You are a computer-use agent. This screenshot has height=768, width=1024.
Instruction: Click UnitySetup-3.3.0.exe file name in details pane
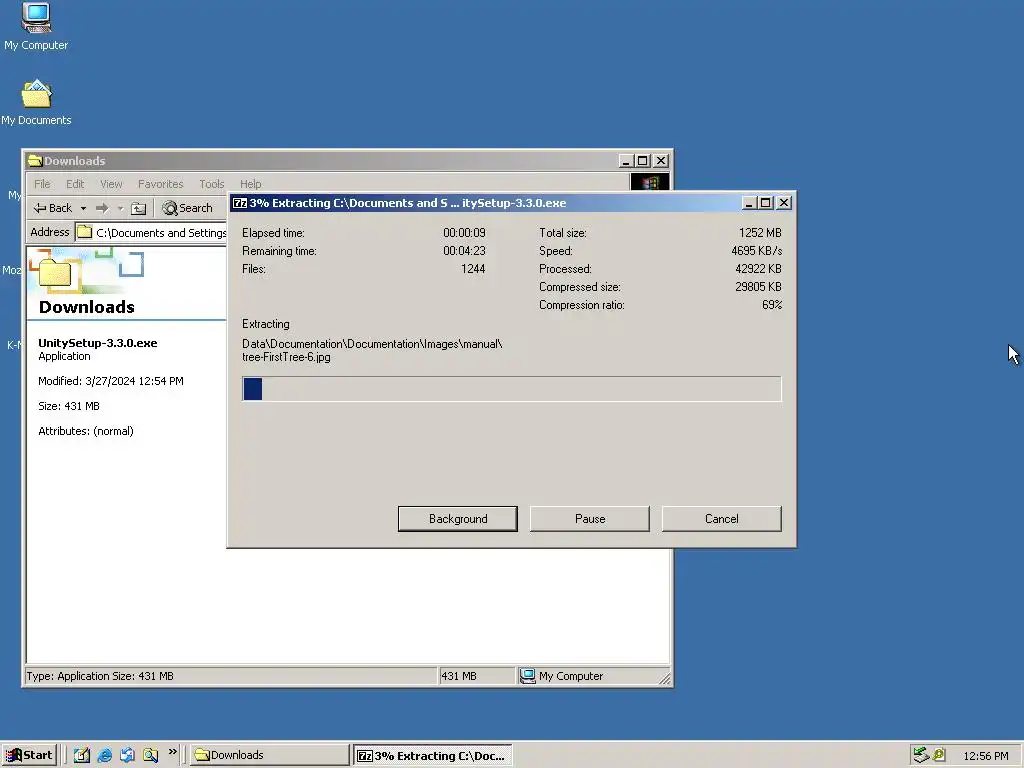click(x=98, y=343)
